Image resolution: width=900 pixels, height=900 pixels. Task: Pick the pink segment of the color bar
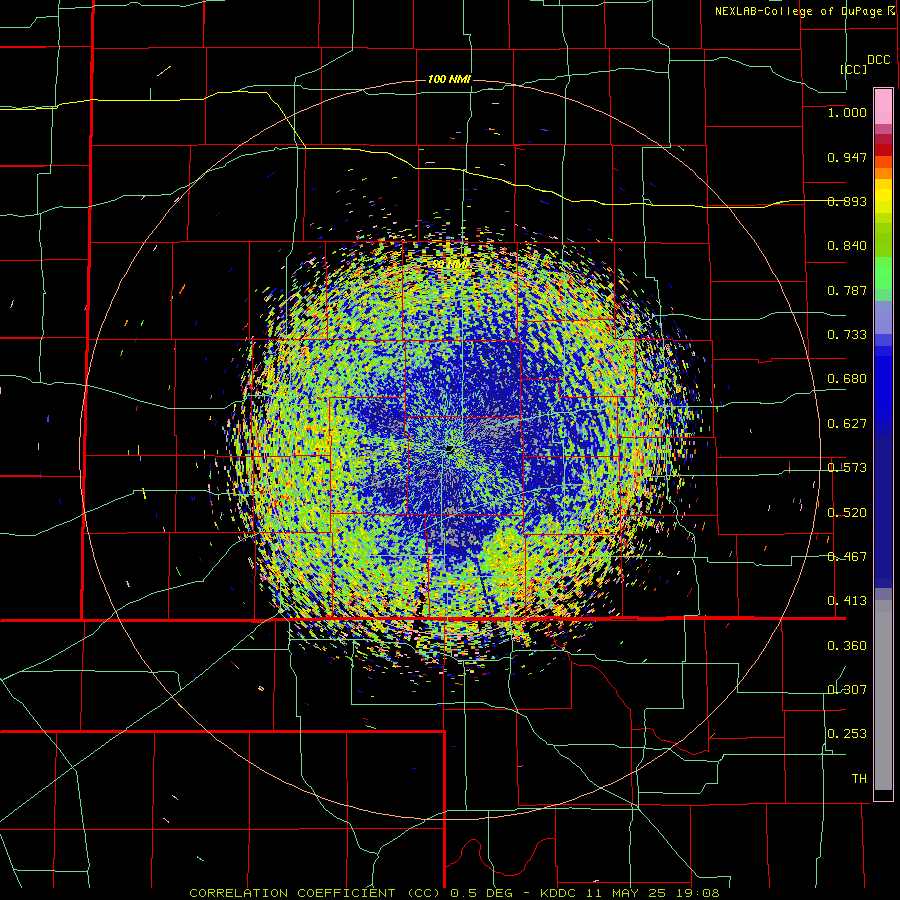coord(883,107)
